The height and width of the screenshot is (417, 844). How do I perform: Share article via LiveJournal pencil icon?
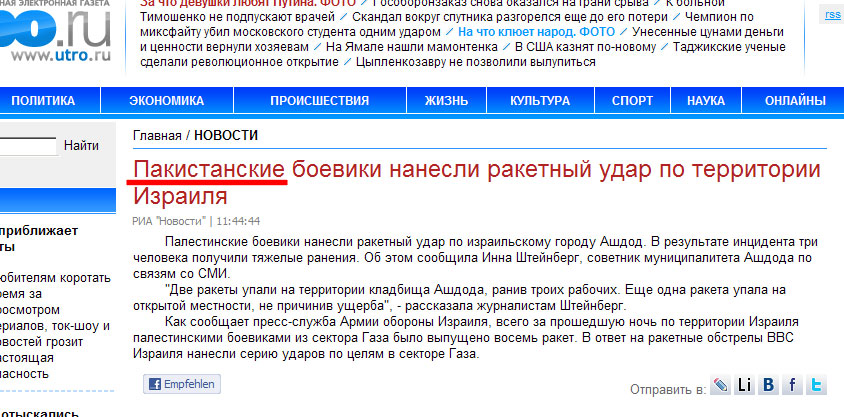(x=720, y=385)
